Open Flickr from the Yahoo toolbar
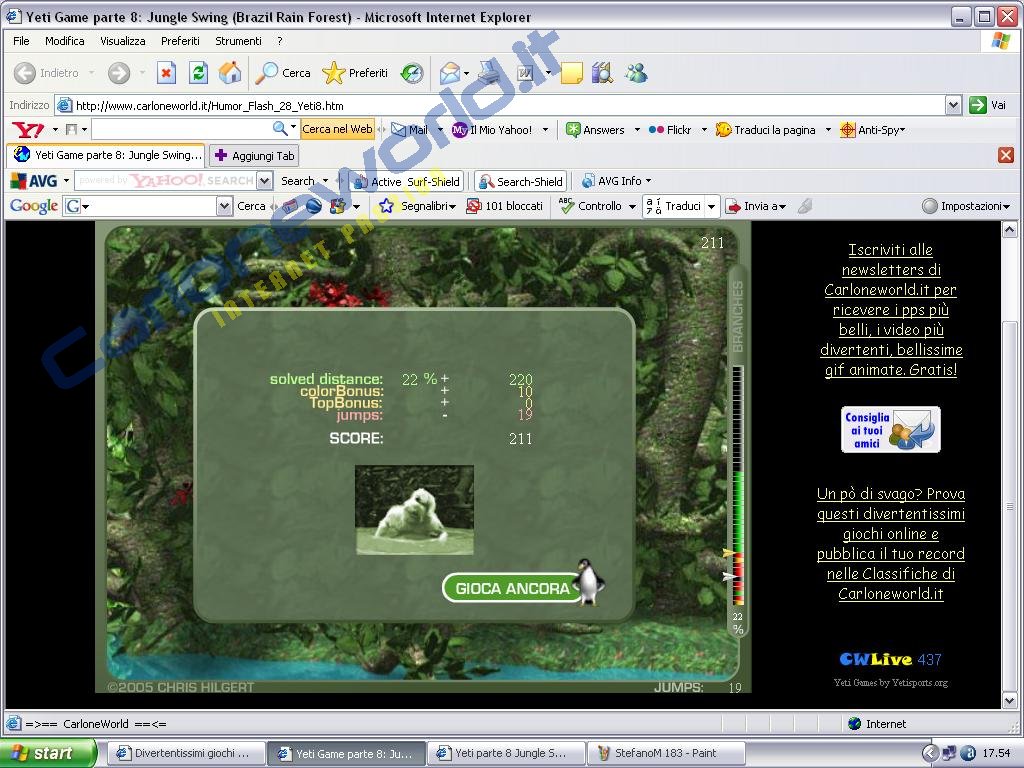The image size is (1024, 768). (669, 130)
